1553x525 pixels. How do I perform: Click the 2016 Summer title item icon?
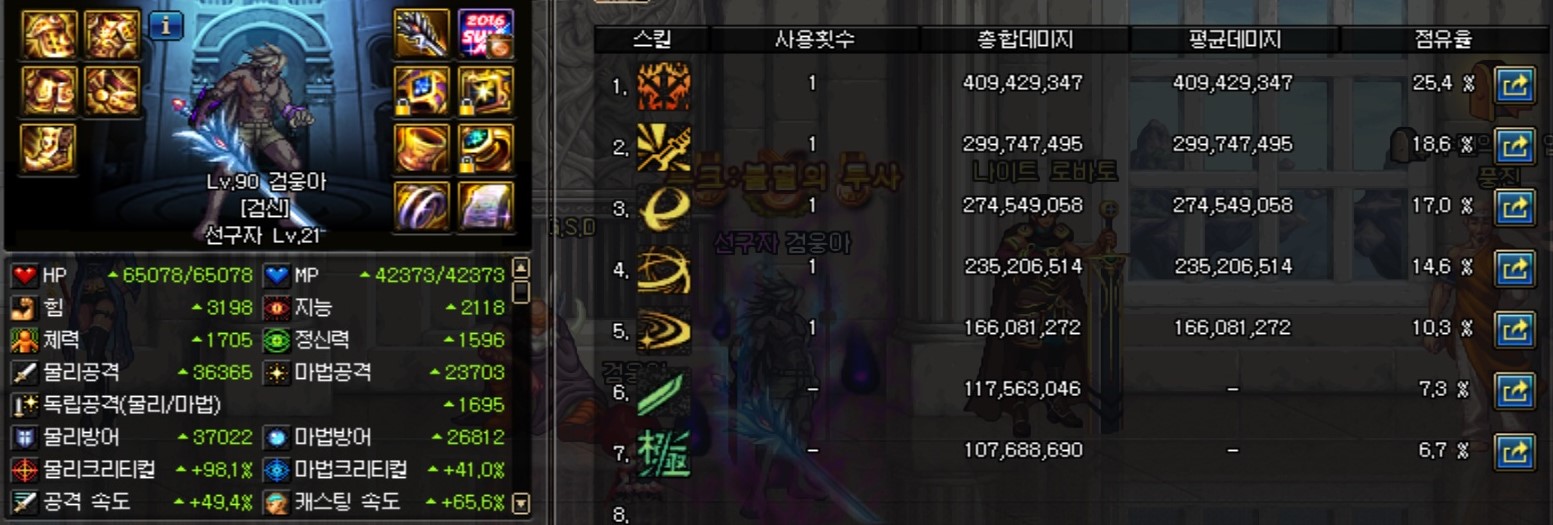pos(486,34)
